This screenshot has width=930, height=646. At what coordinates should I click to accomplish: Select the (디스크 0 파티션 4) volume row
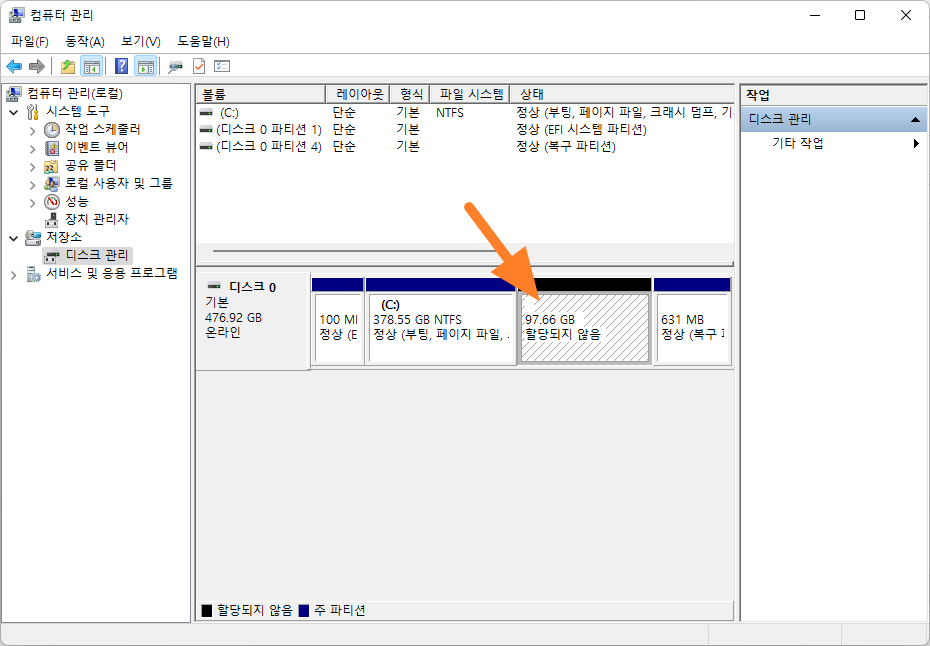(x=465, y=146)
